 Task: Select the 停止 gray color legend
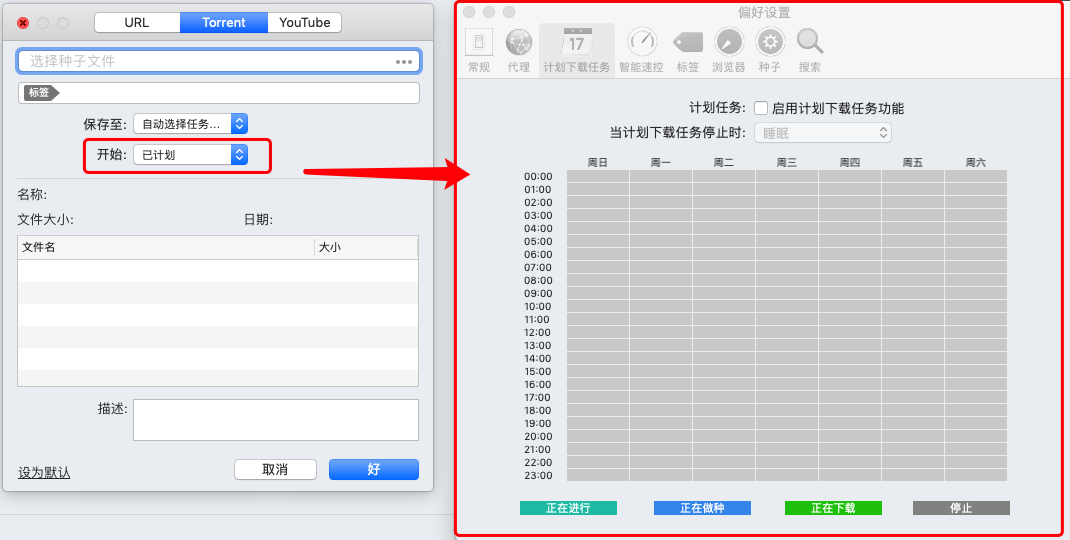click(x=961, y=508)
